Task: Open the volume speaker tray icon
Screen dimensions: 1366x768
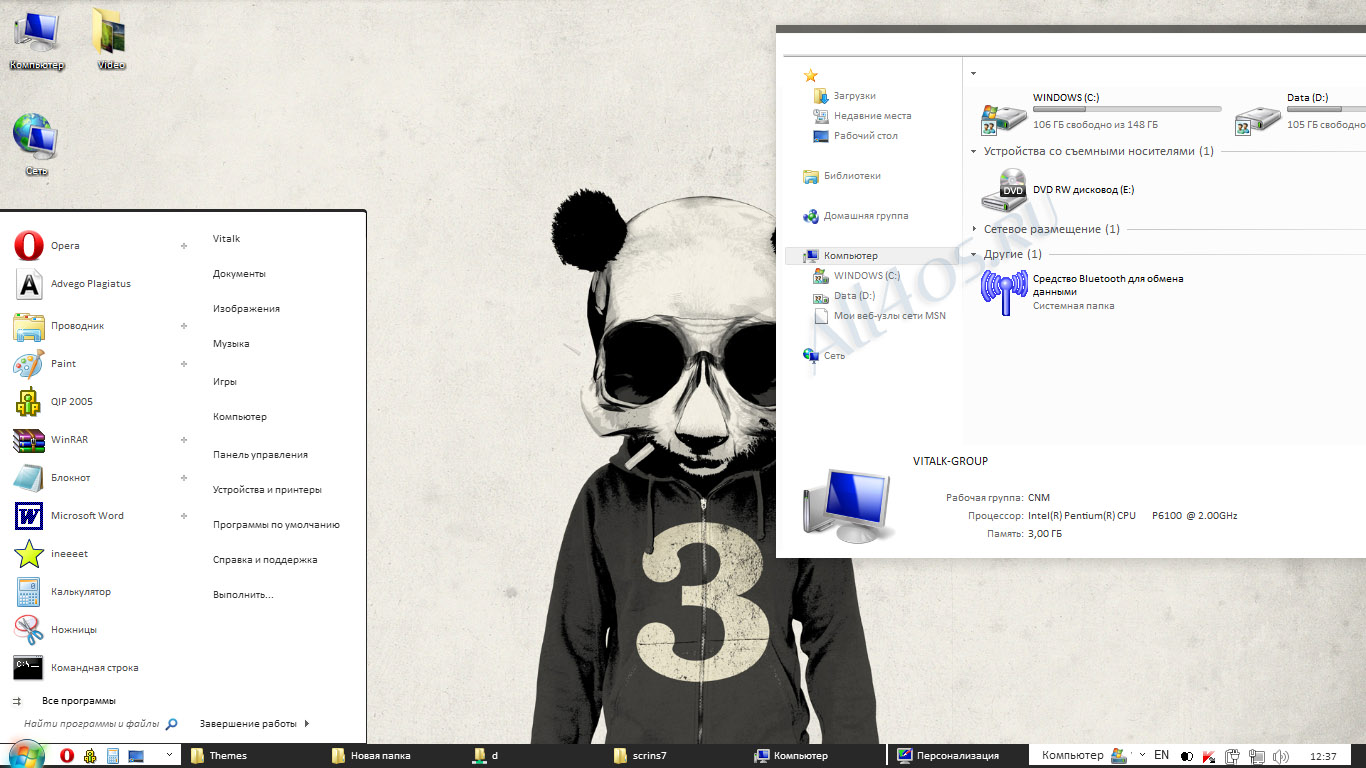Action: tap(1280, 756)
